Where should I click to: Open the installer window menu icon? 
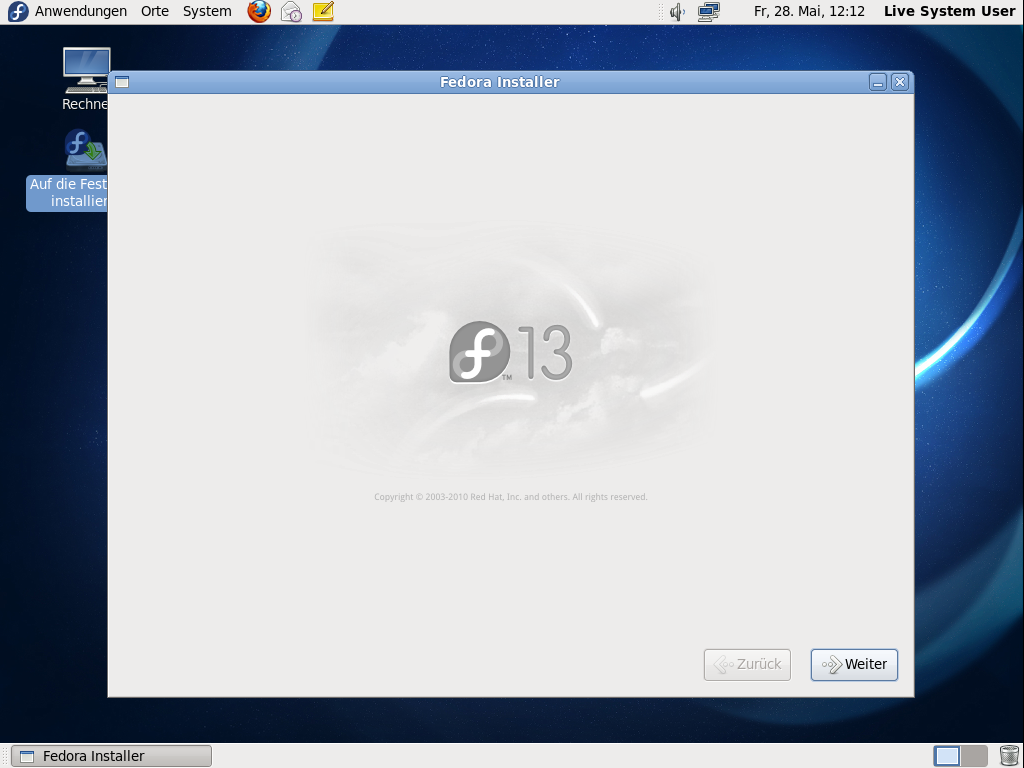[122, 82]
